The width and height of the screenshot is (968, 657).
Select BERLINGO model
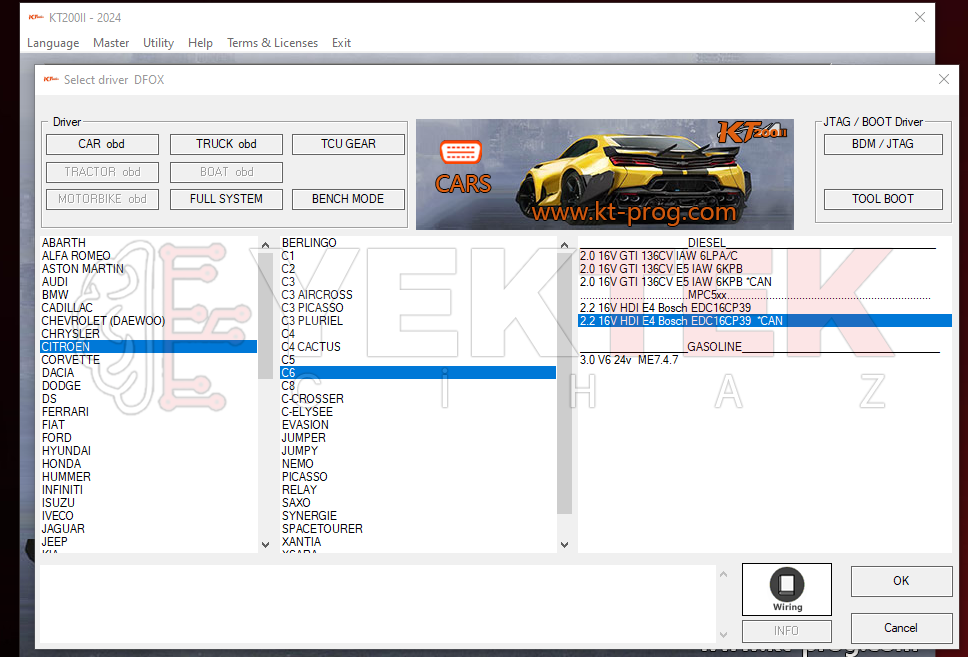pyautogui.click(x=418, y=243)
